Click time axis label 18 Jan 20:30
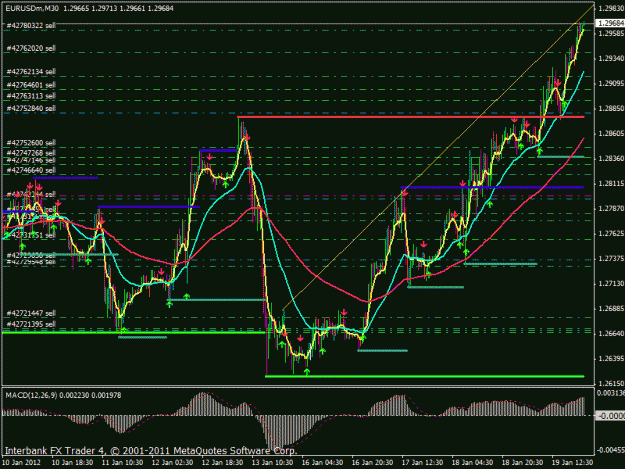 point(522,463)
